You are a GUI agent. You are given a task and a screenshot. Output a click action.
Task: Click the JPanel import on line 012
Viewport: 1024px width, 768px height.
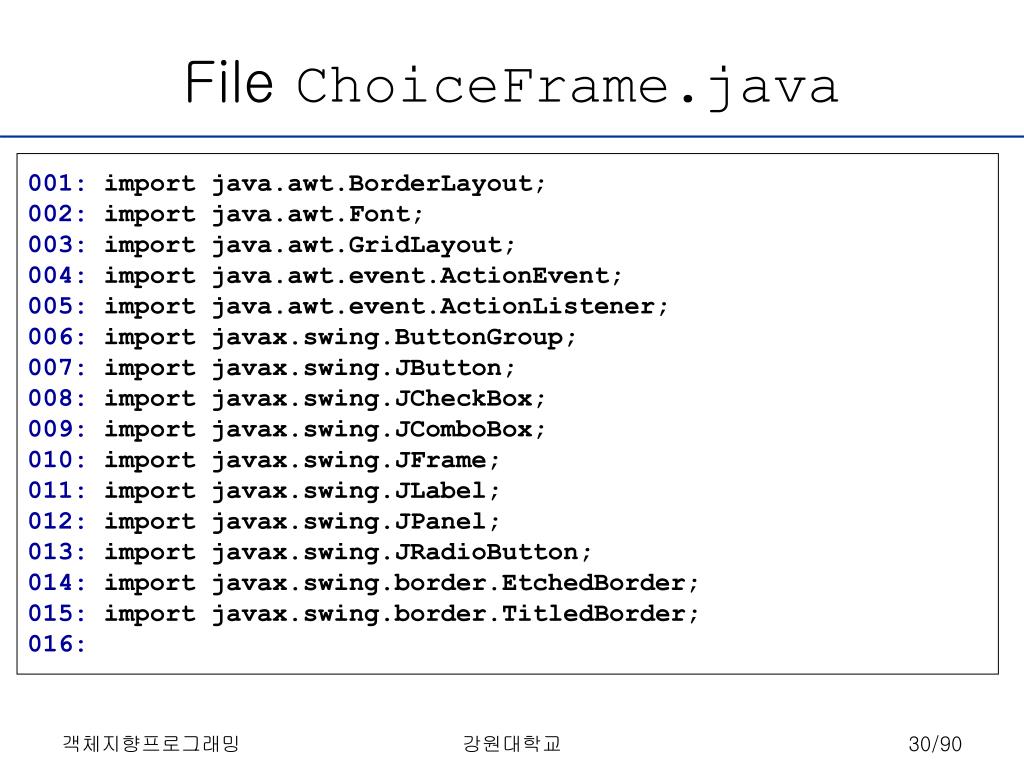coord(263,521)
